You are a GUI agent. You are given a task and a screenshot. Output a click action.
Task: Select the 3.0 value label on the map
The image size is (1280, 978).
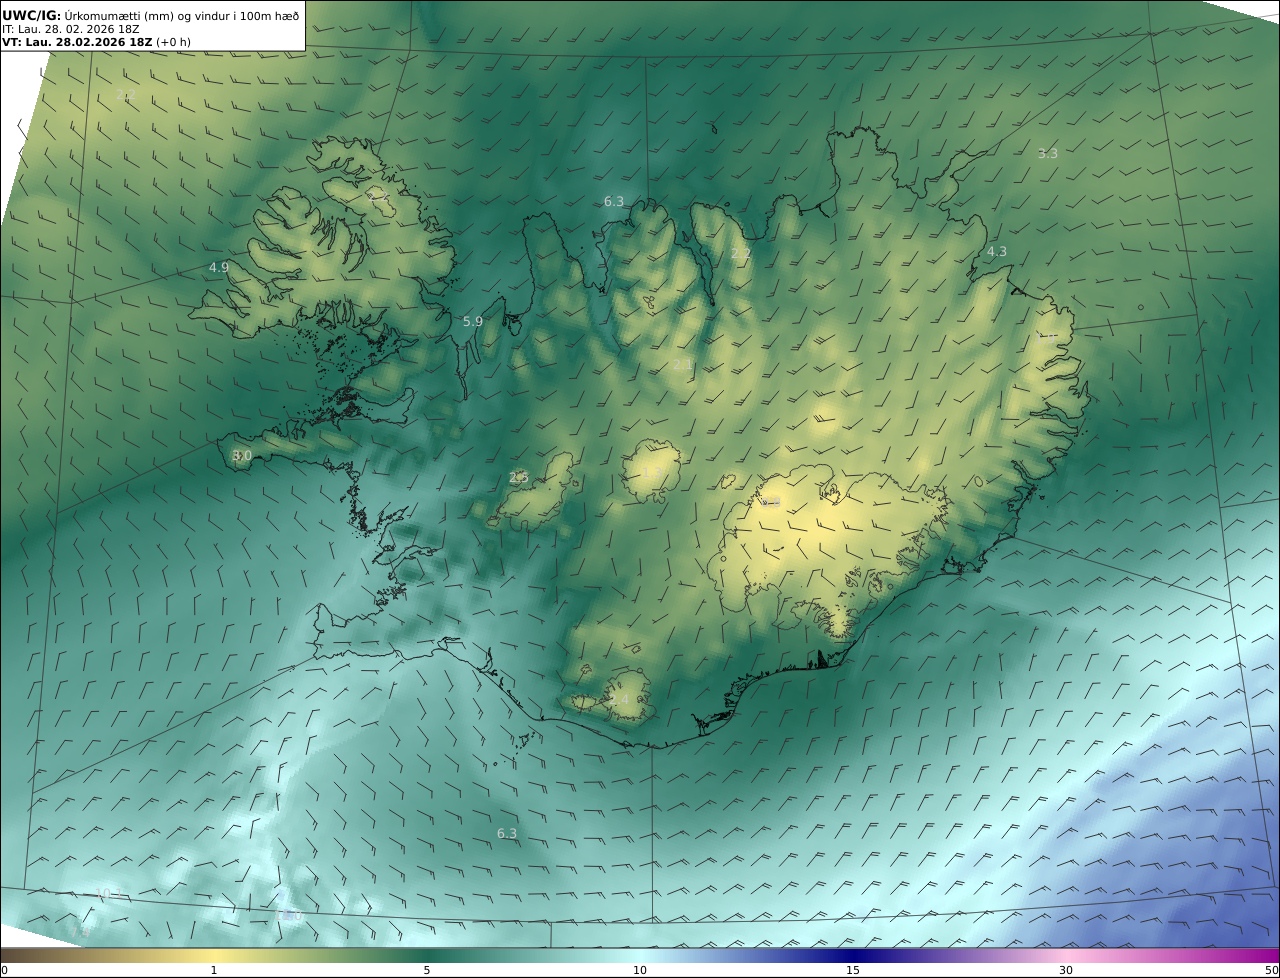point(242,456)
